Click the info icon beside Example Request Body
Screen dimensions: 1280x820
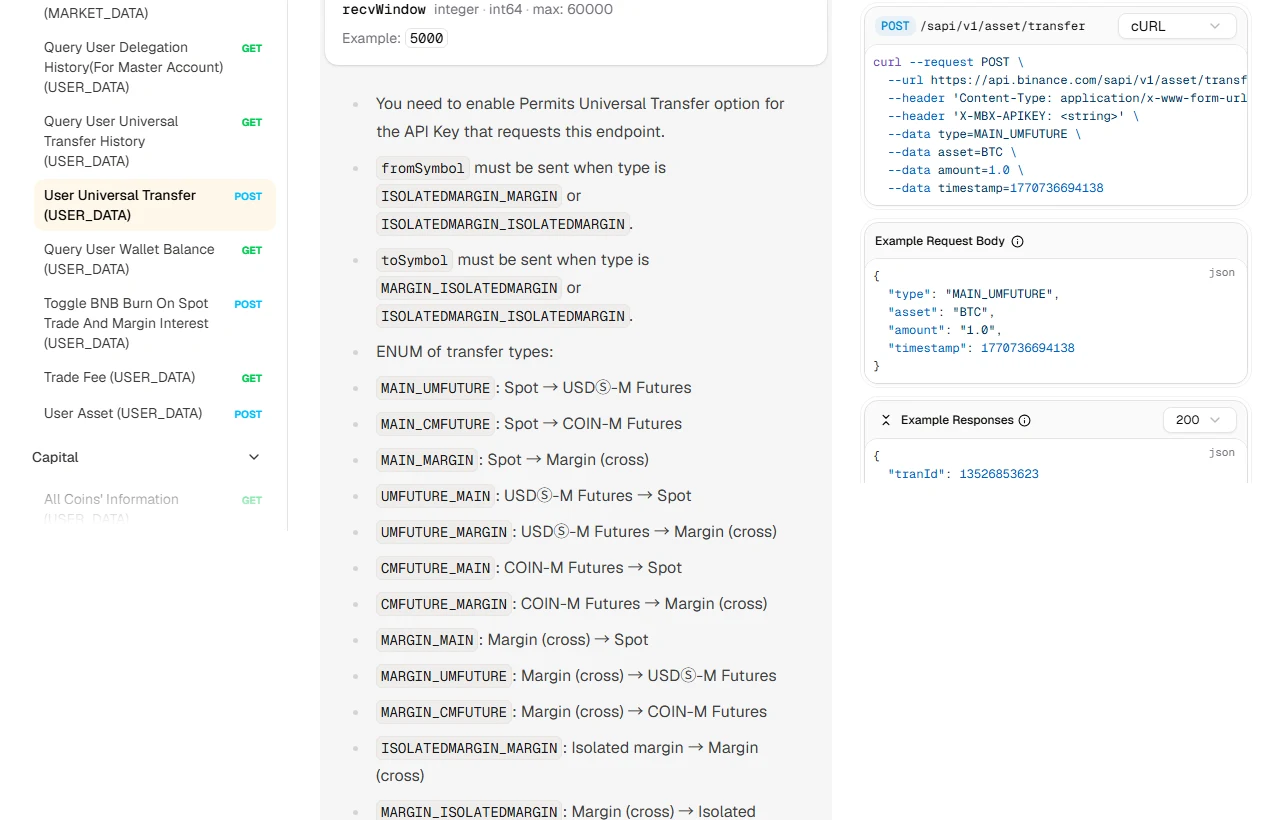coord(1018,241)
